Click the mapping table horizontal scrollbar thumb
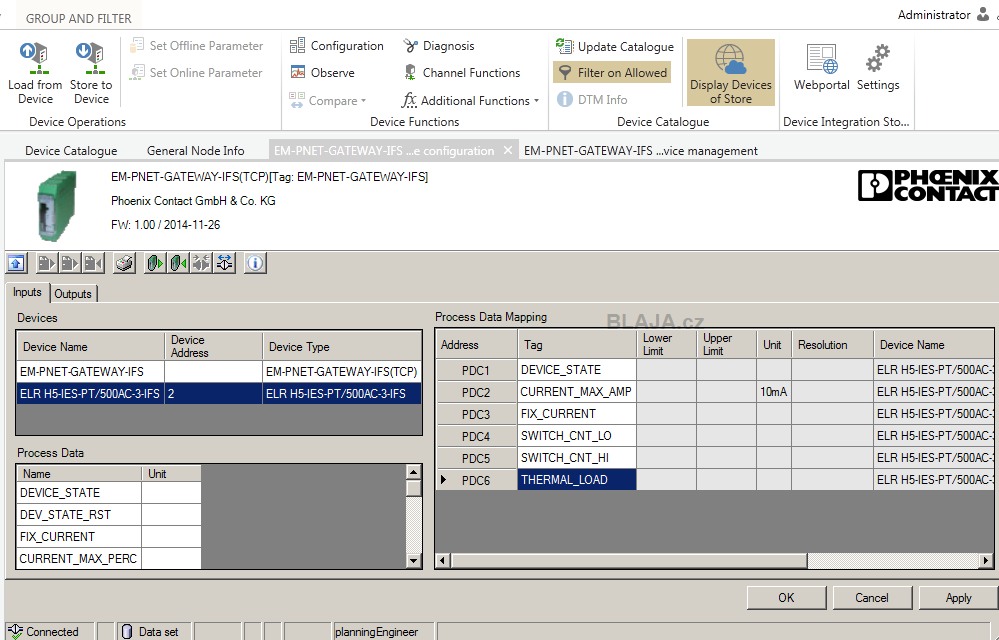This screenshot has height=640, width=999. click(x=629, y=561)
